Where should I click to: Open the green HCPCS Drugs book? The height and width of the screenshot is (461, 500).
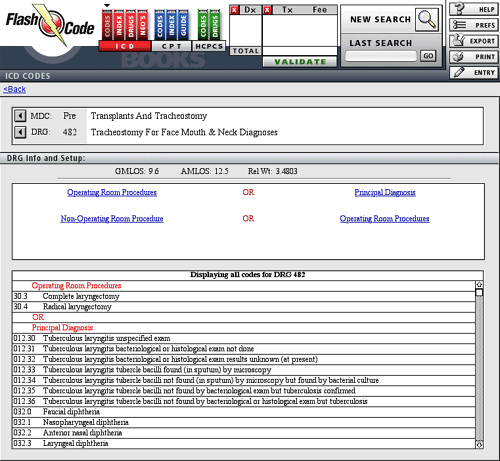[215, 25]
